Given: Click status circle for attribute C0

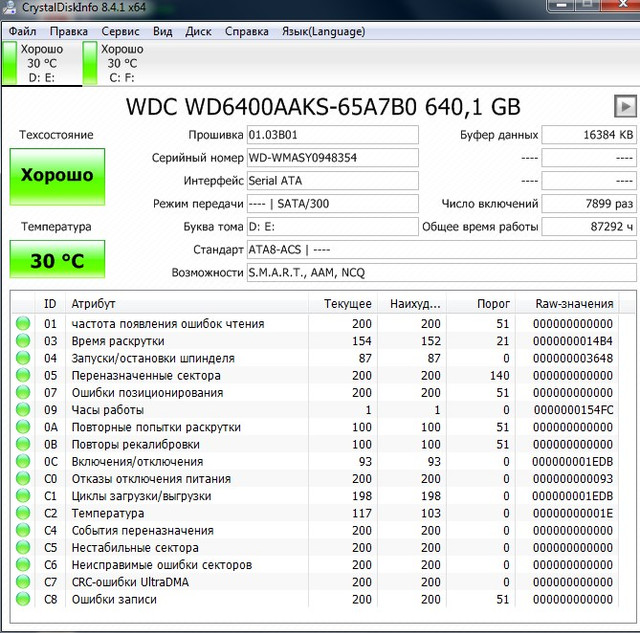Looking at the screenshot, I should (x=23, y=478).
